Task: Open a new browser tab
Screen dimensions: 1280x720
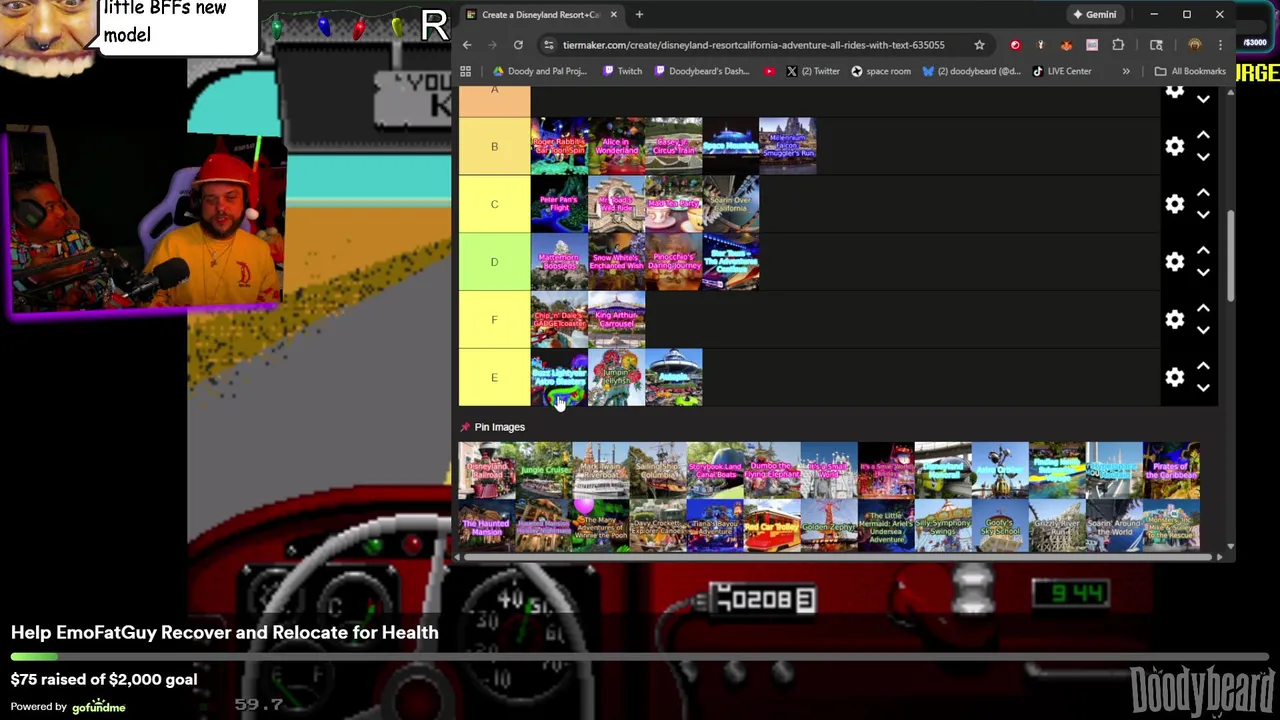Action: coord(639,14)
